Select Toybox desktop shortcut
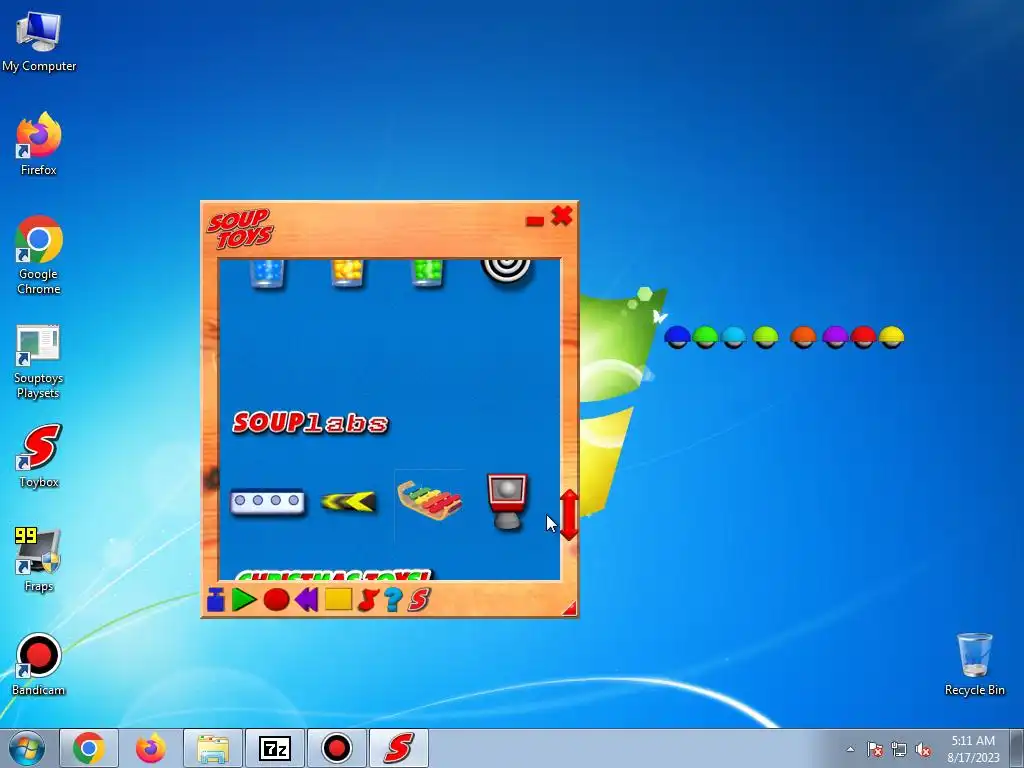 tap(39, 456)
